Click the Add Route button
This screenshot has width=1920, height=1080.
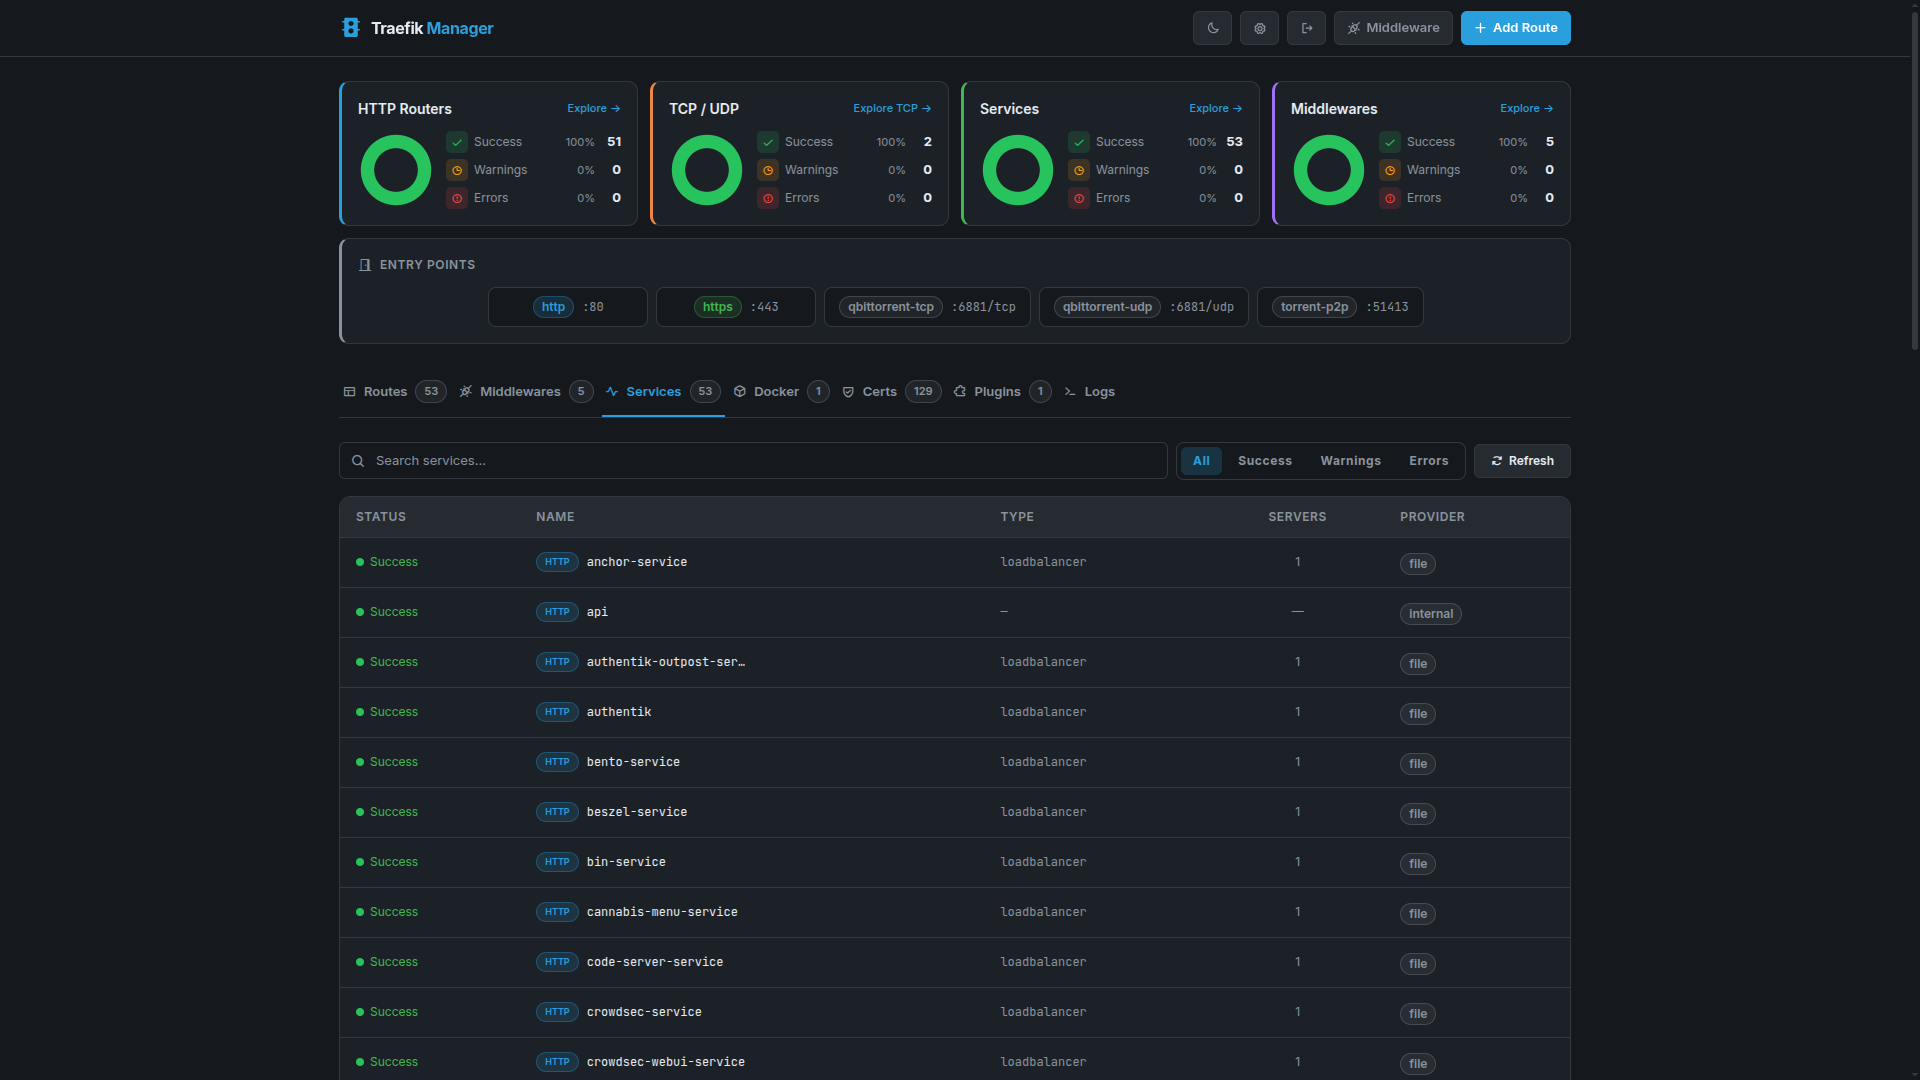pyautogui.click(x=1515, y=28)
